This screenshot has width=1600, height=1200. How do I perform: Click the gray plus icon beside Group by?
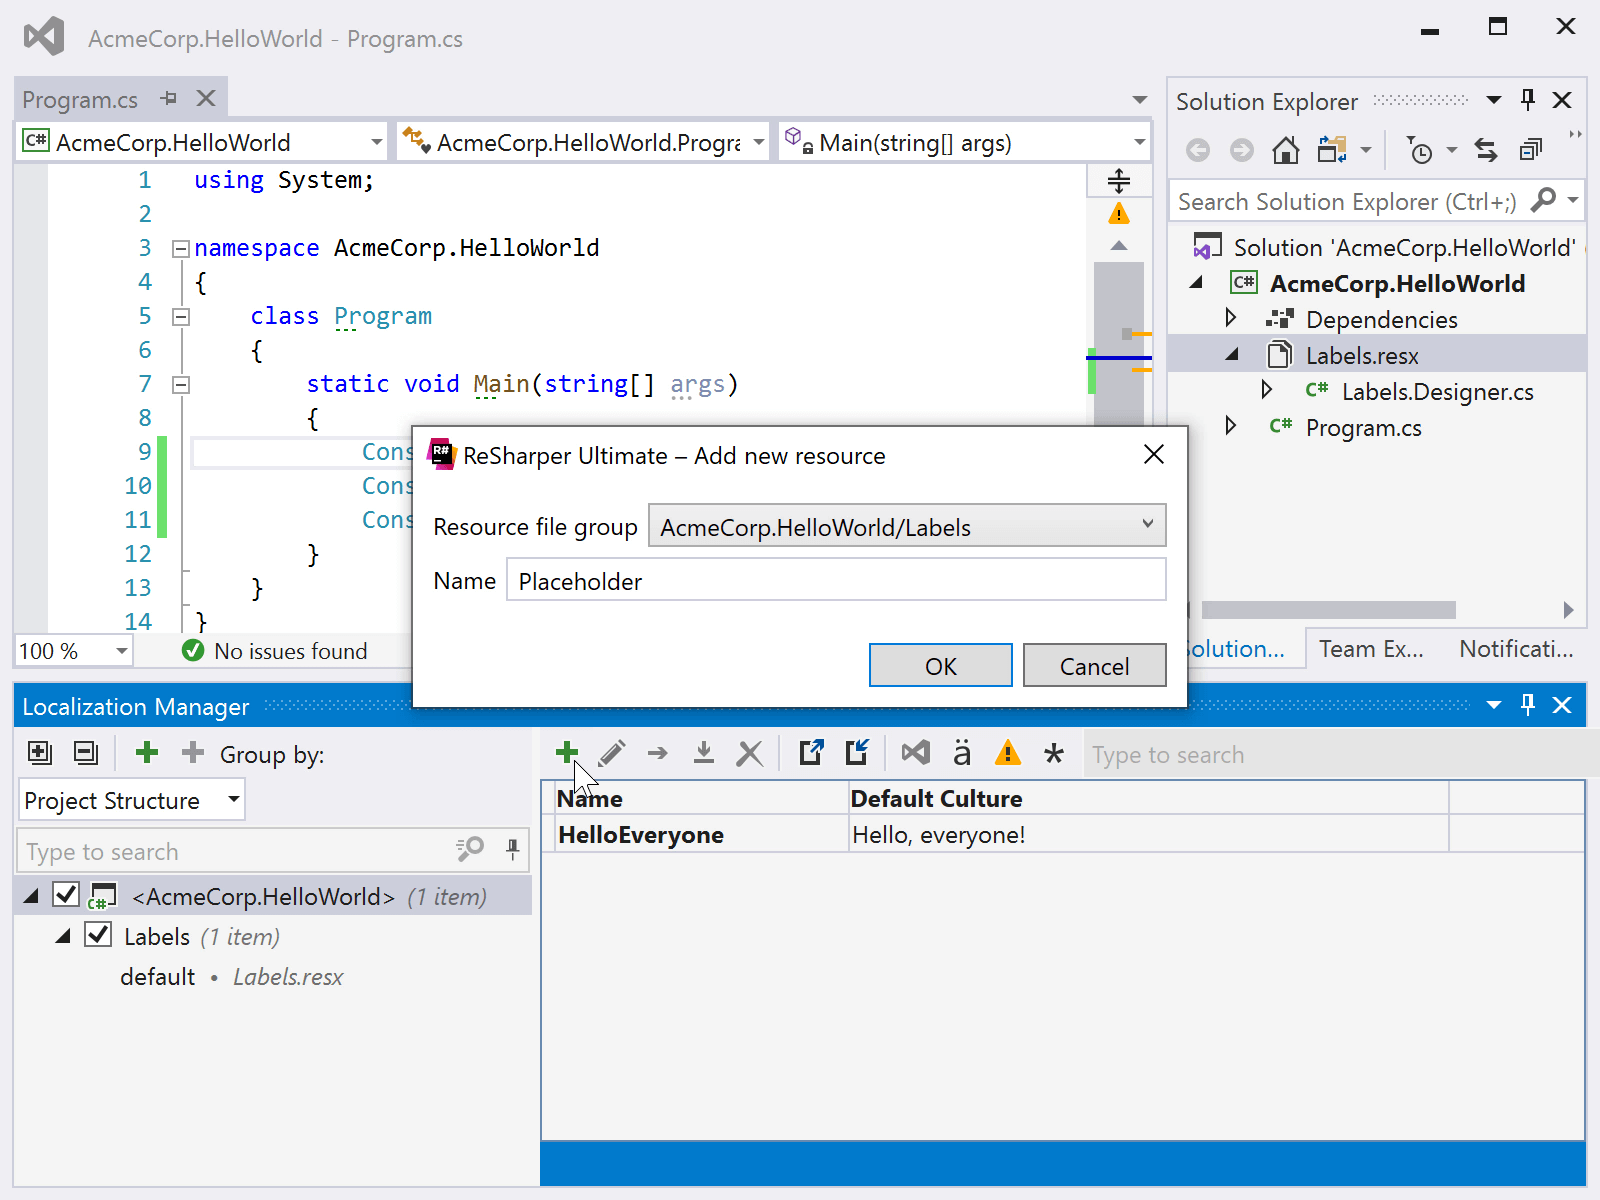point(192,752)
